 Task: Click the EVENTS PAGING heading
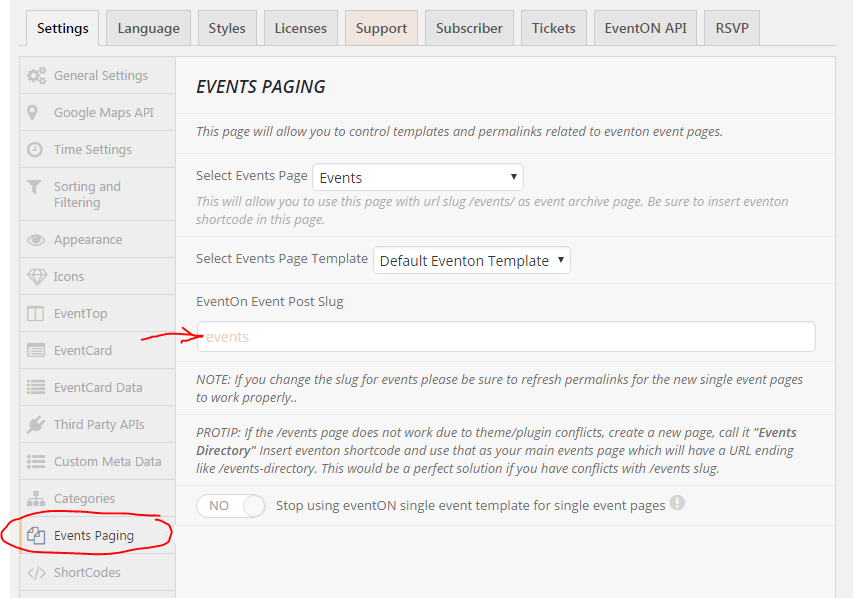[261, 87]
